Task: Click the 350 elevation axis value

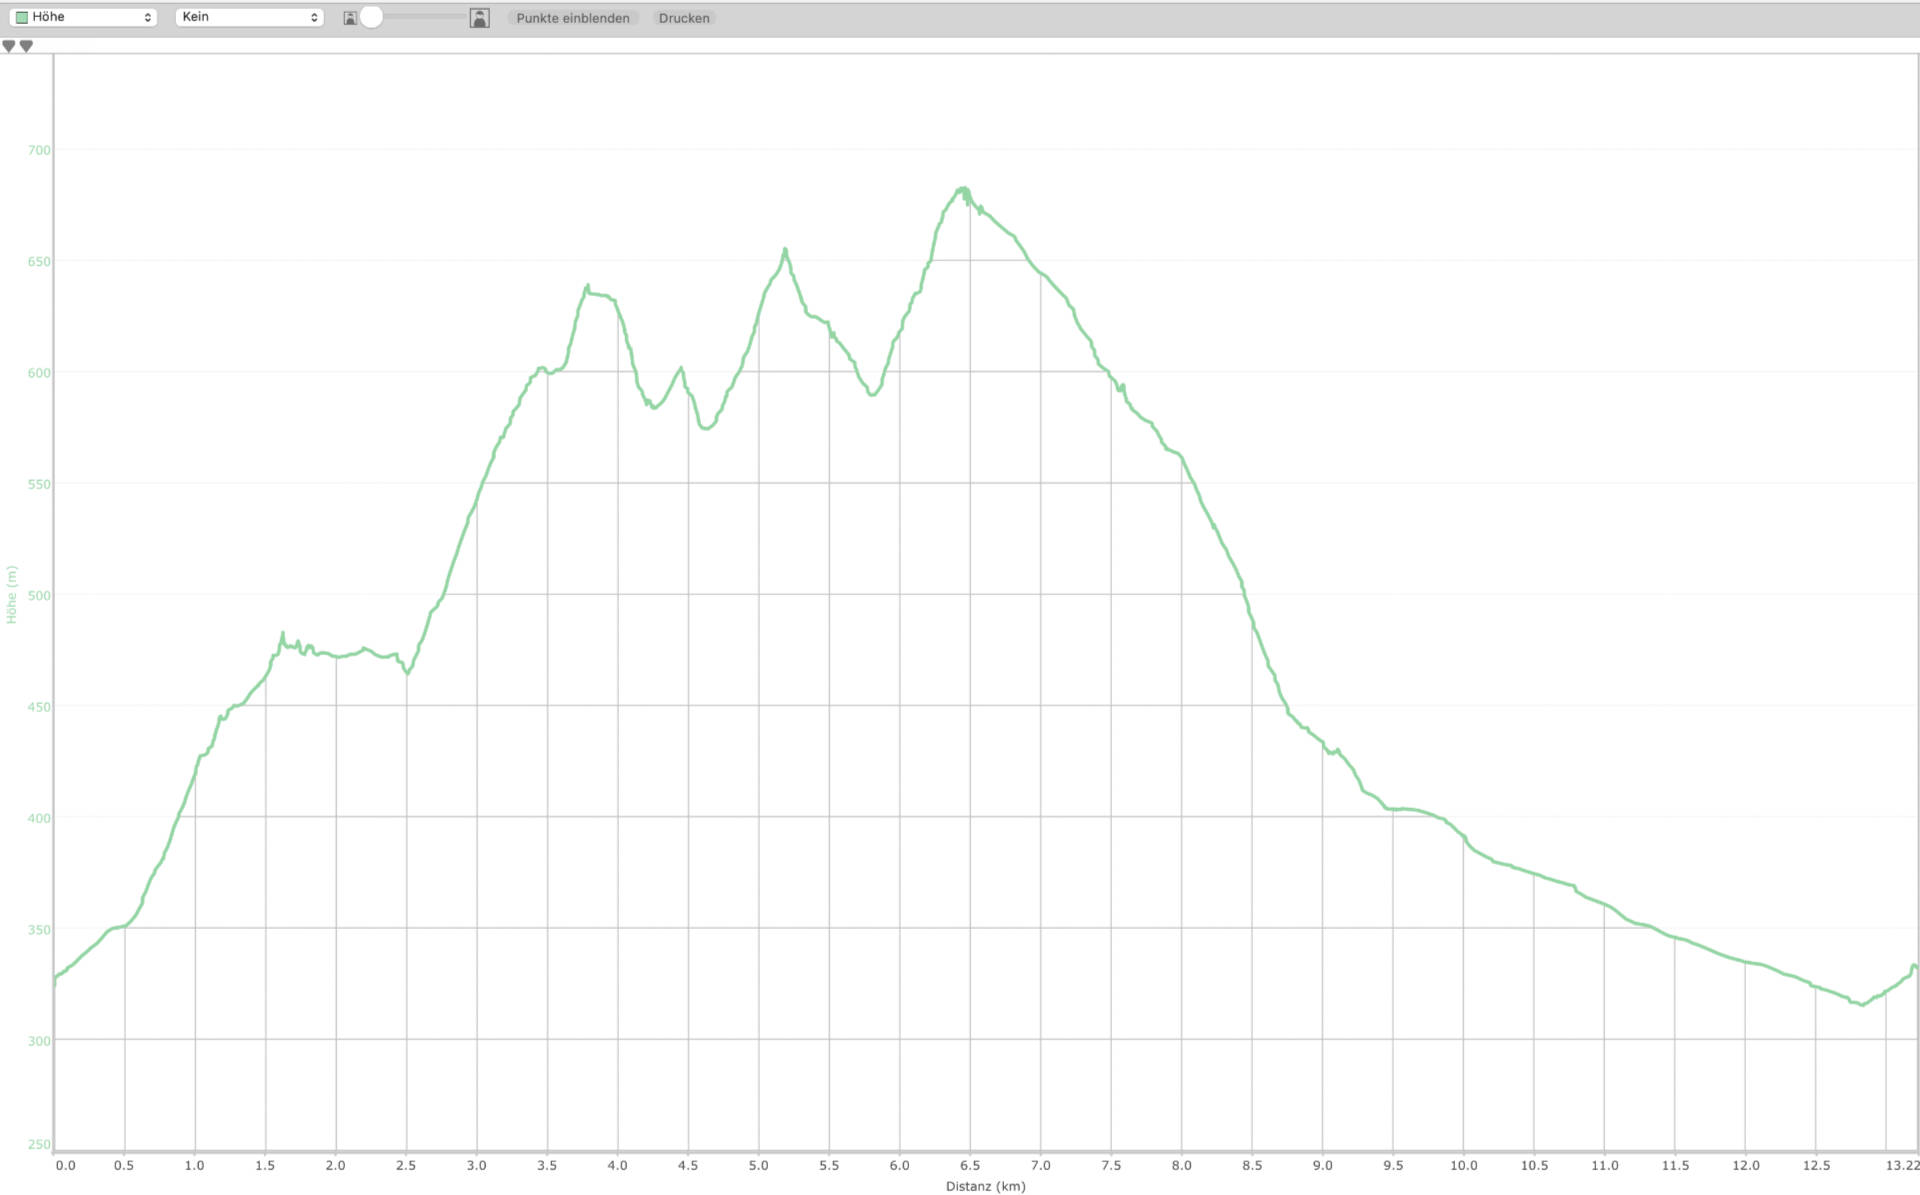Action: [x=39, y=929]
